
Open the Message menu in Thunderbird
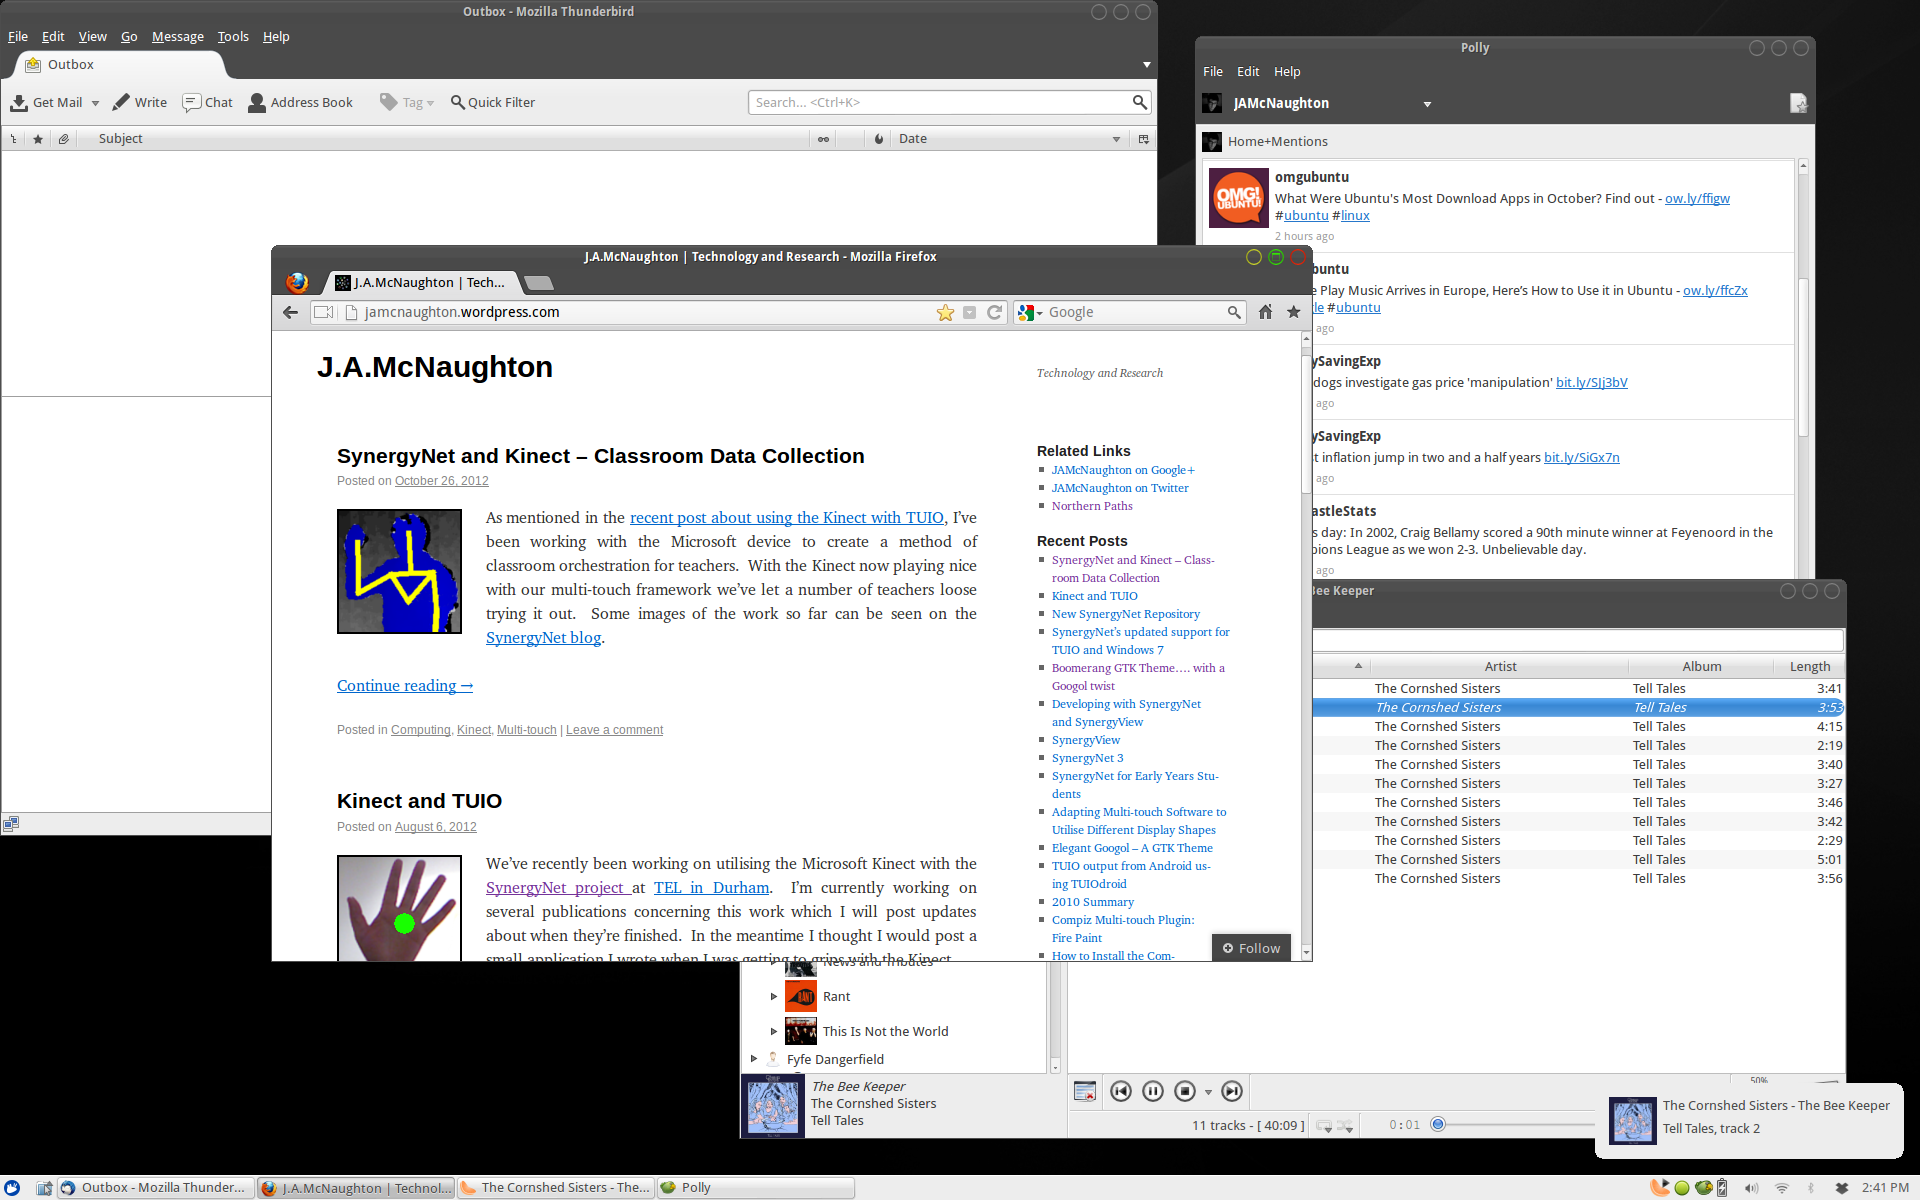[177, 37]
